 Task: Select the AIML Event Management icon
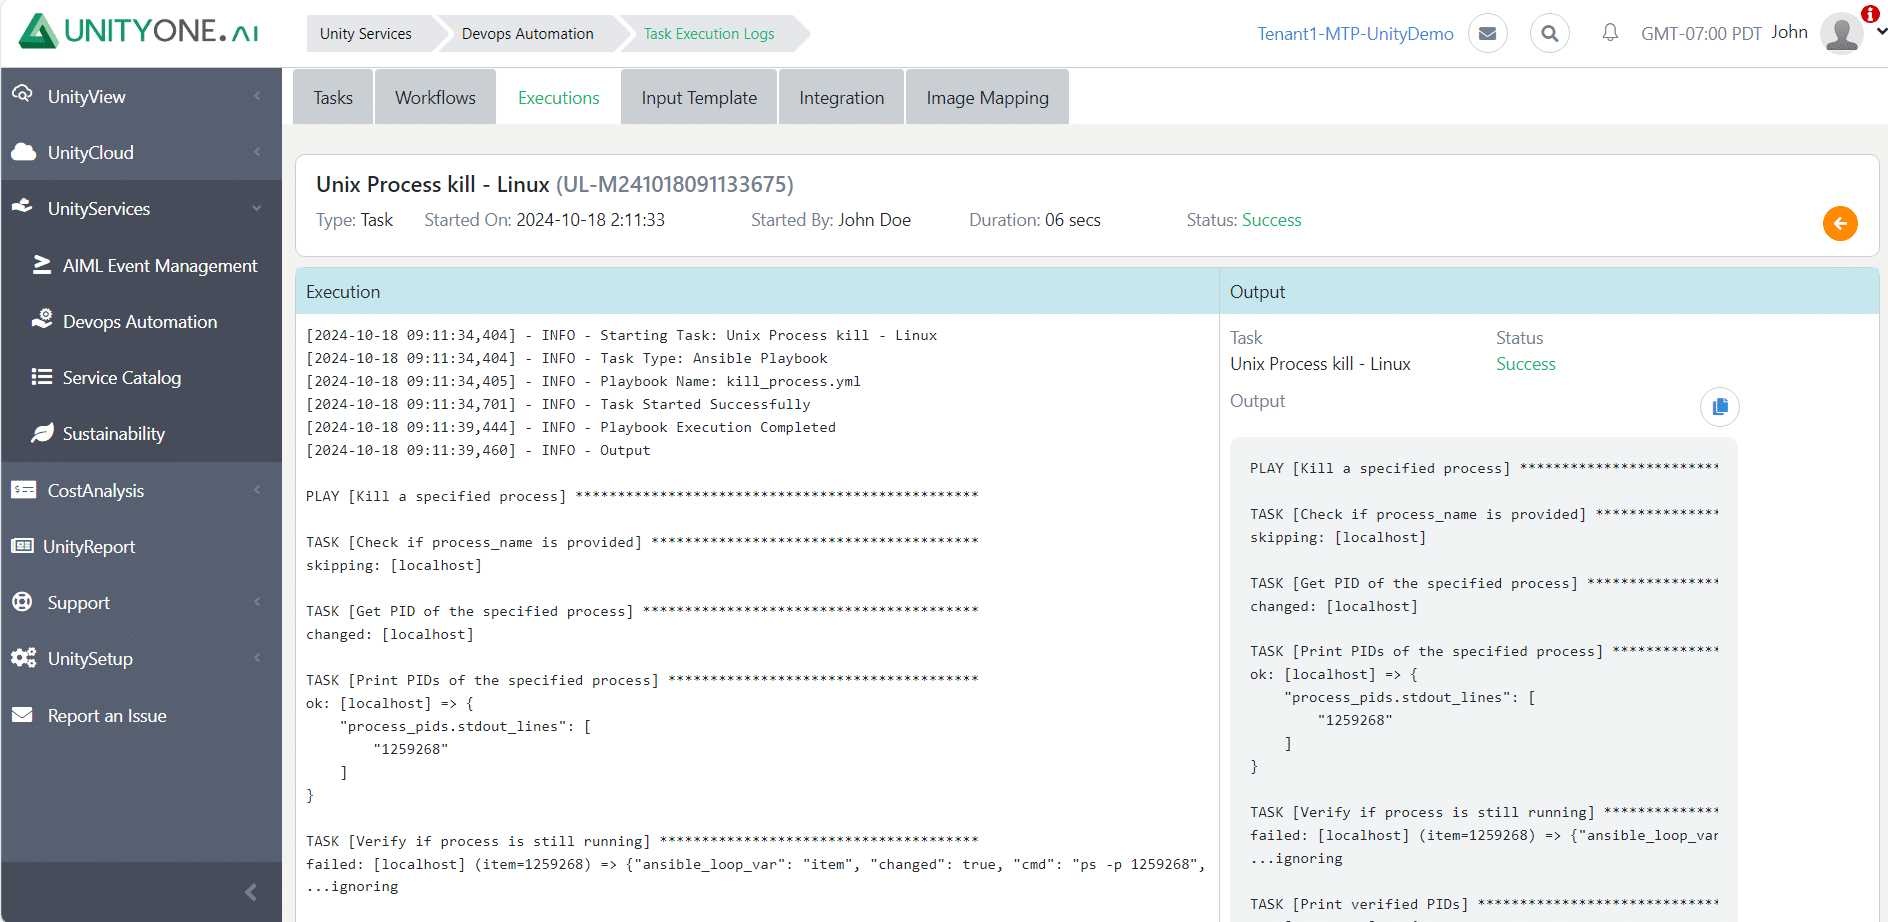[x=42, y=265]
